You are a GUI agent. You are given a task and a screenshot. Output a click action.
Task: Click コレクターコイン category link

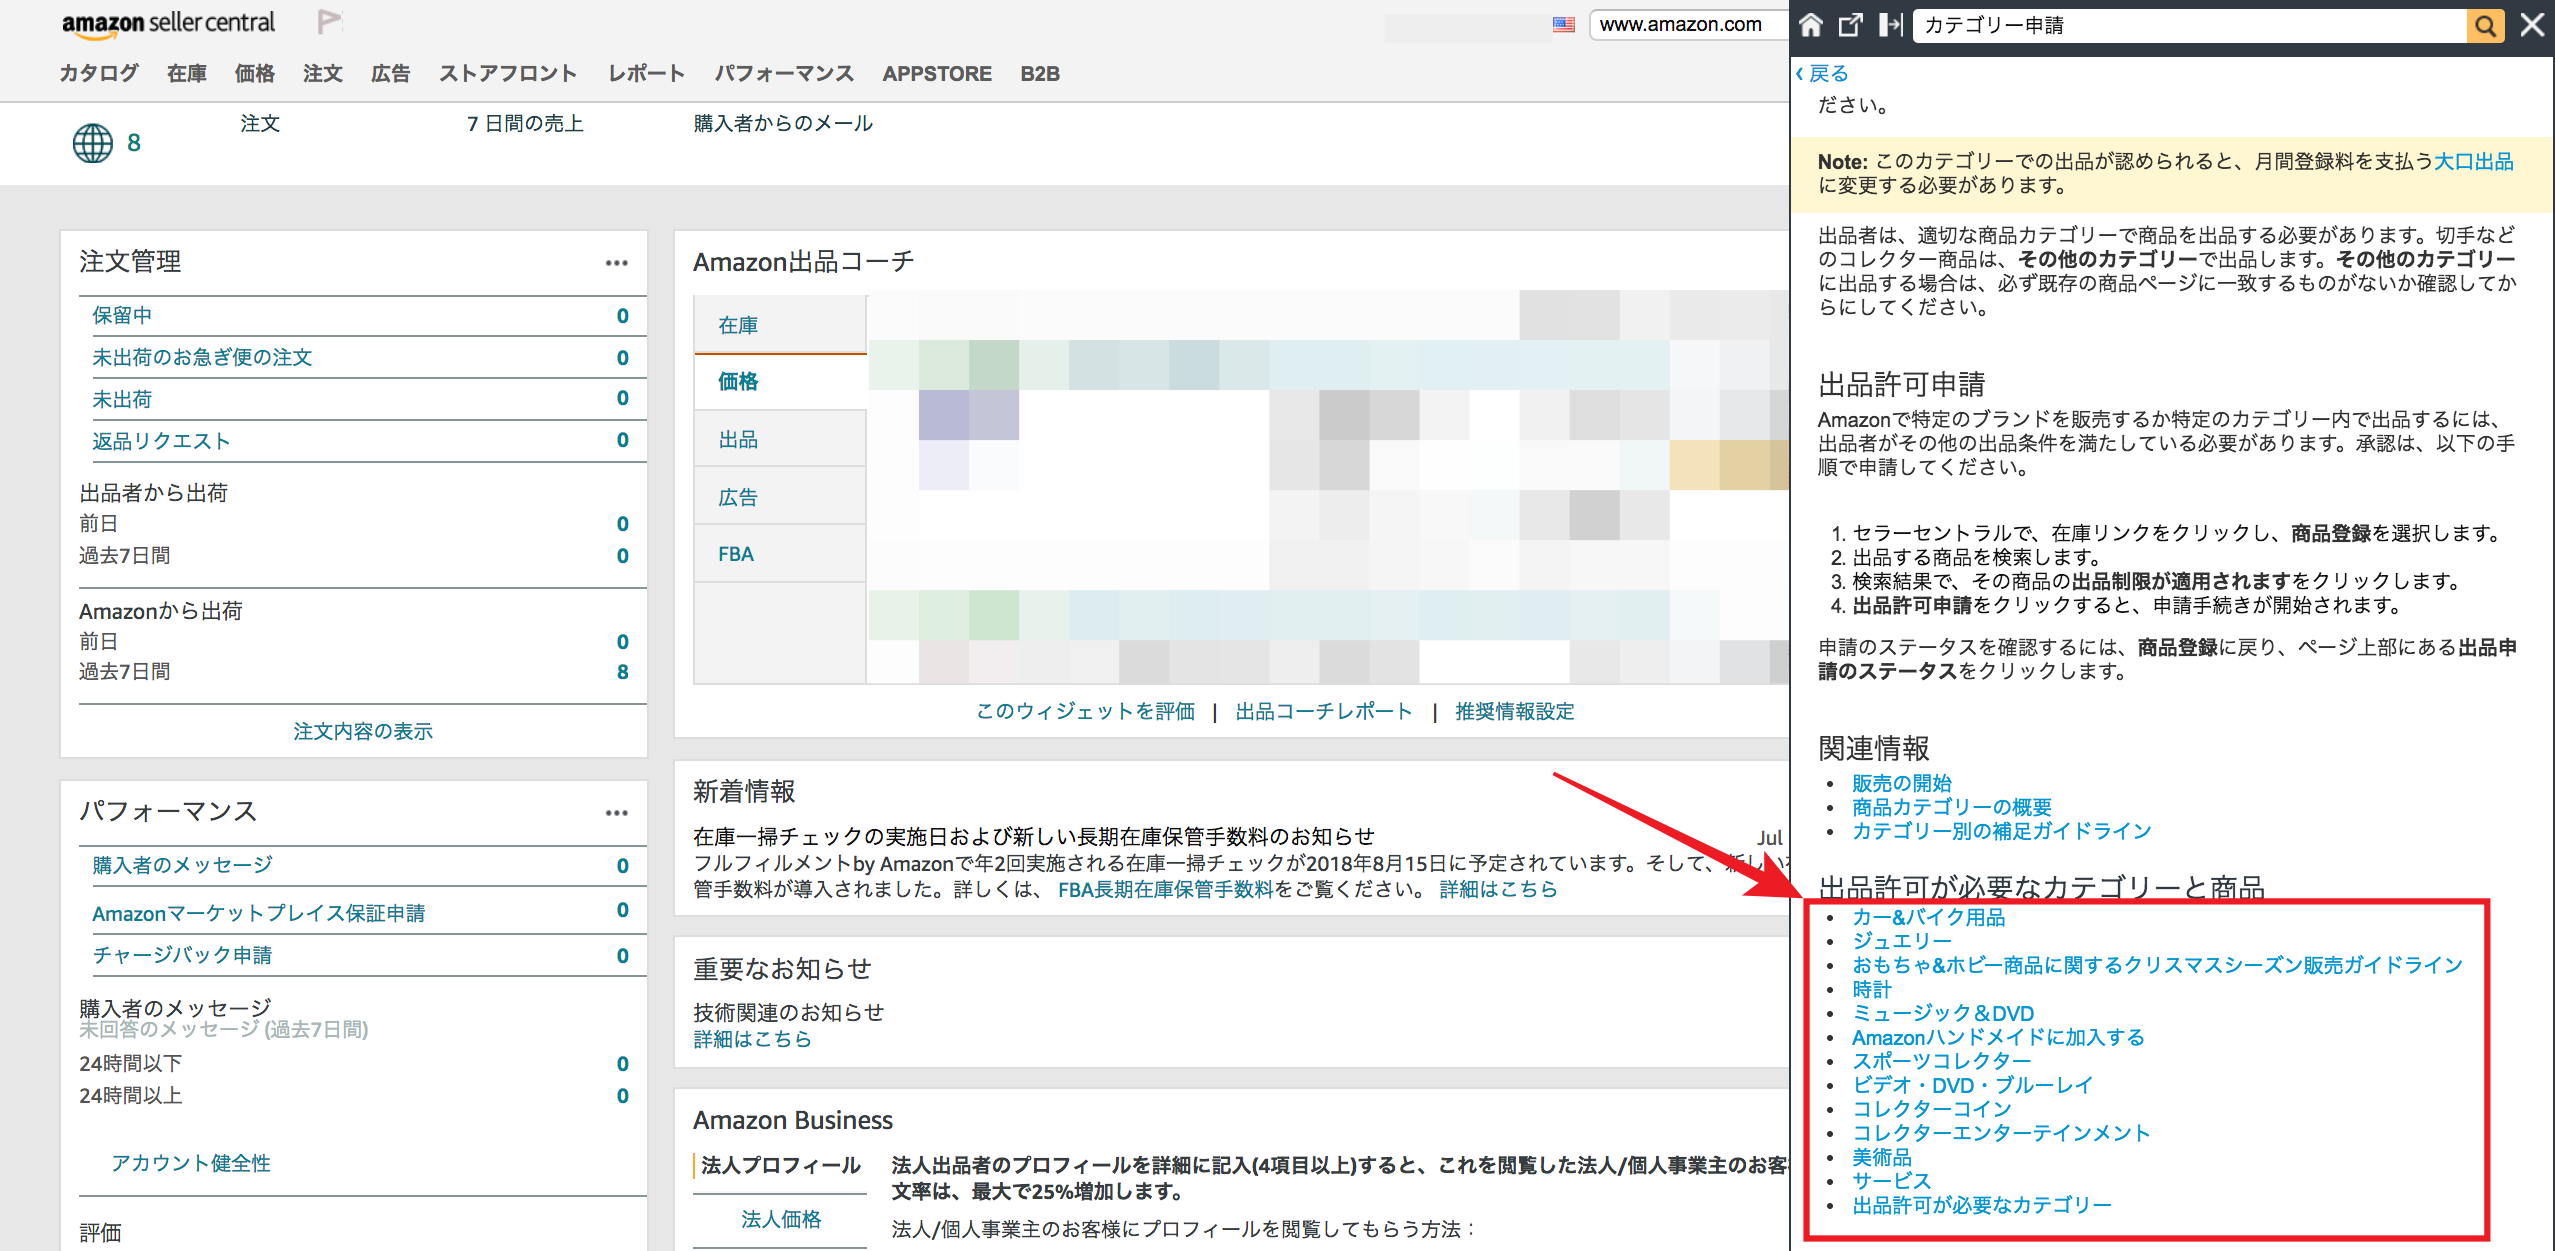1932,1109
